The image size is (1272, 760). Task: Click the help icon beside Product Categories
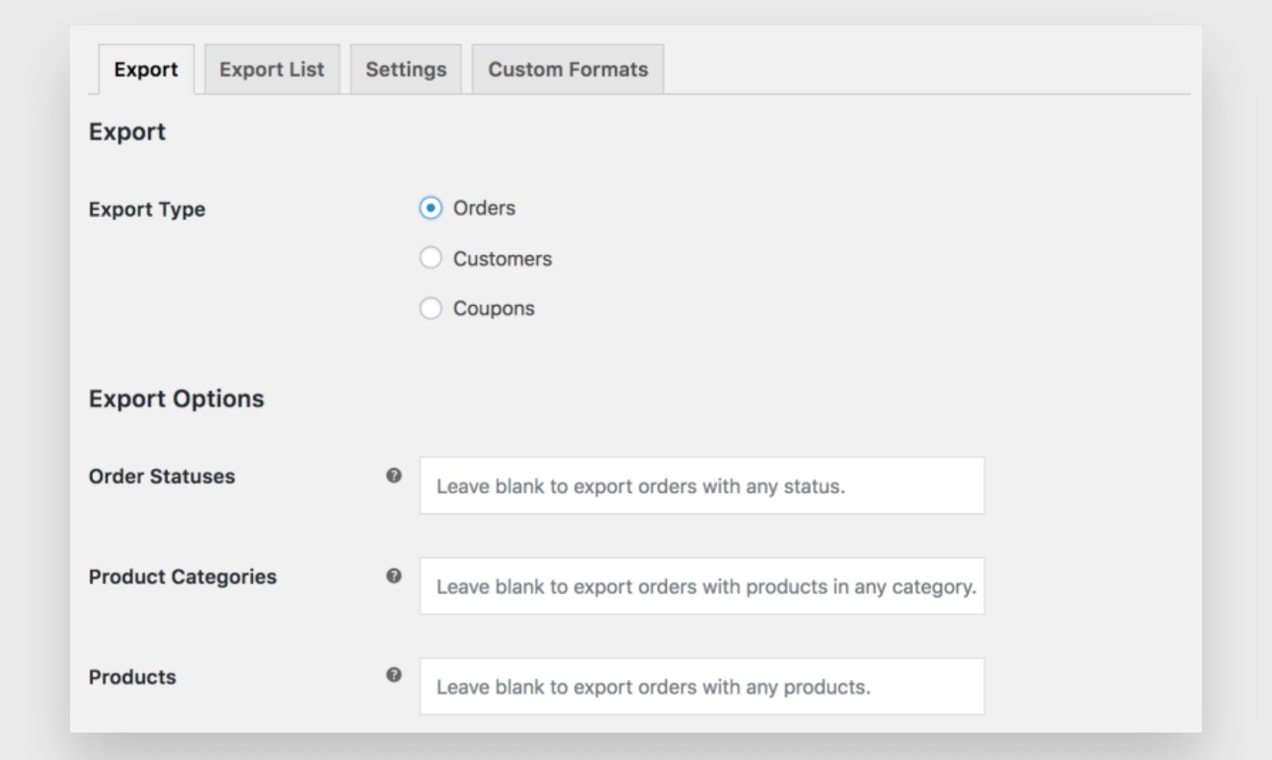(394, 576)
